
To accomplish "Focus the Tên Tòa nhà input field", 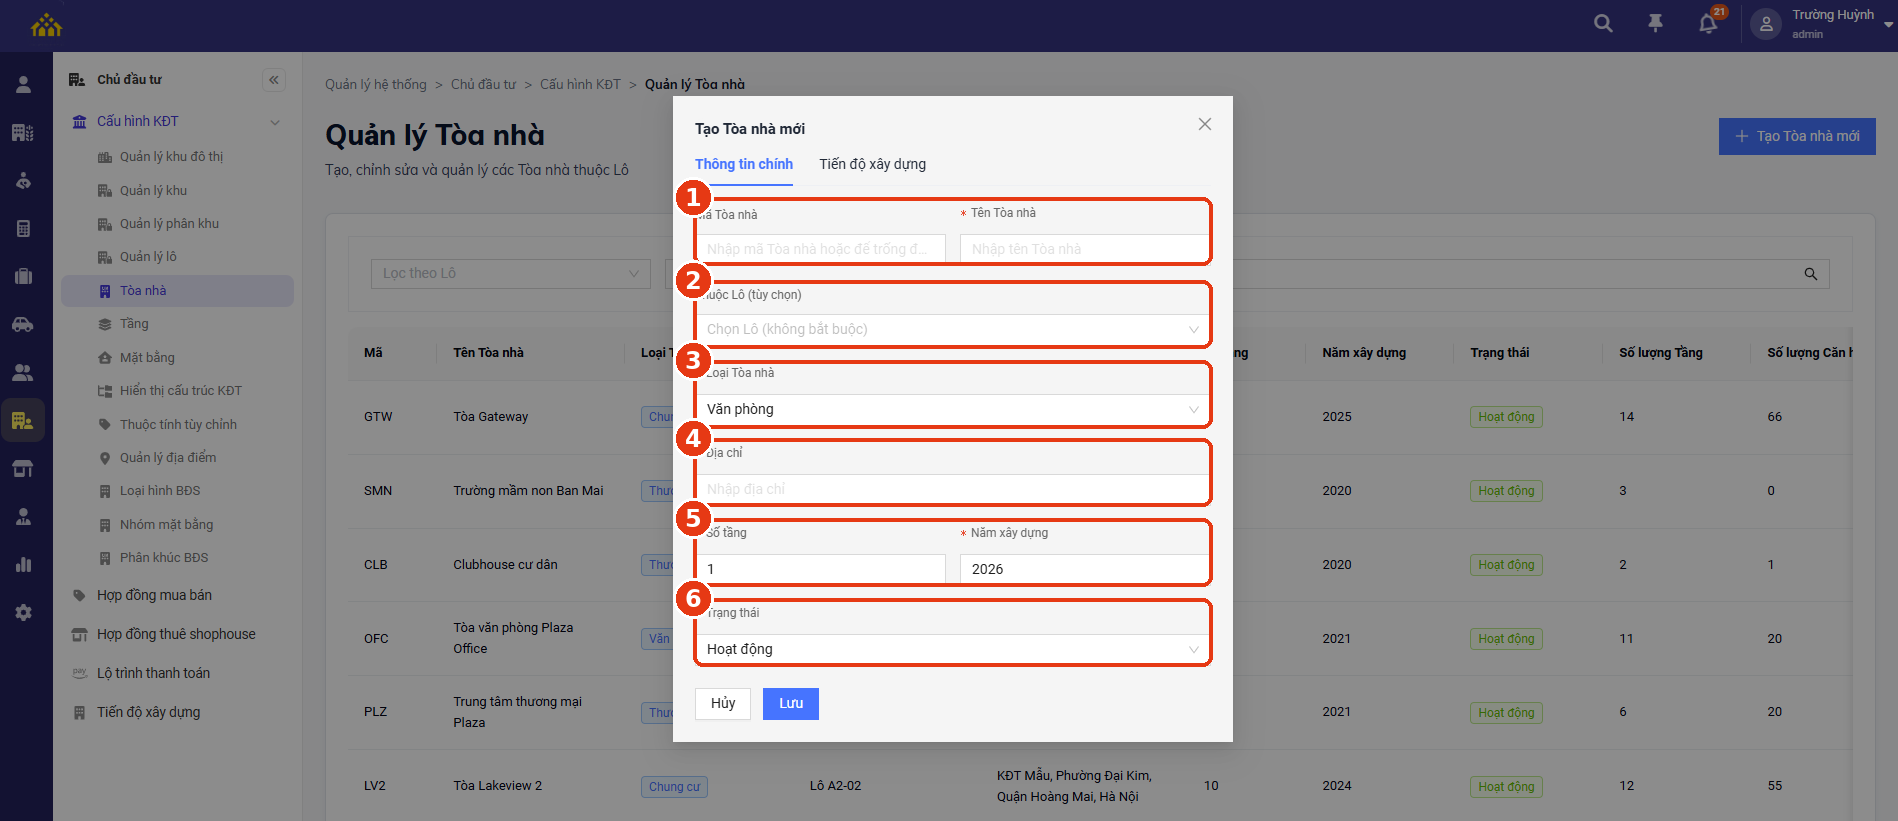I will [1085, 249].
